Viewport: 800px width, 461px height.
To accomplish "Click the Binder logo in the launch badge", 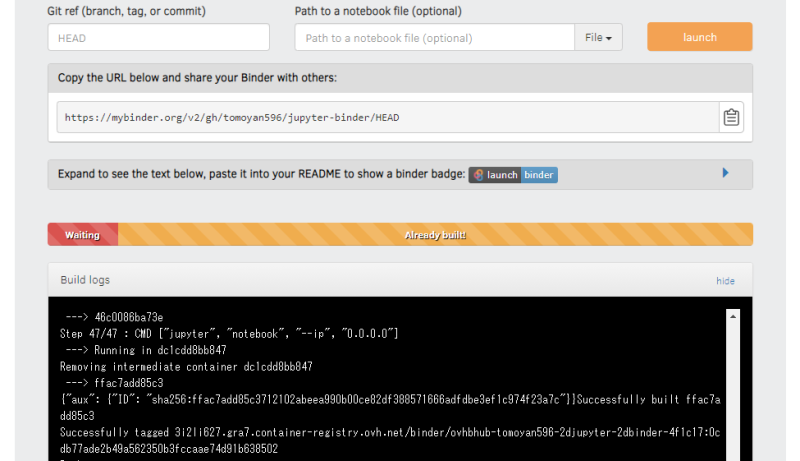I will click(x=479, y=175).
